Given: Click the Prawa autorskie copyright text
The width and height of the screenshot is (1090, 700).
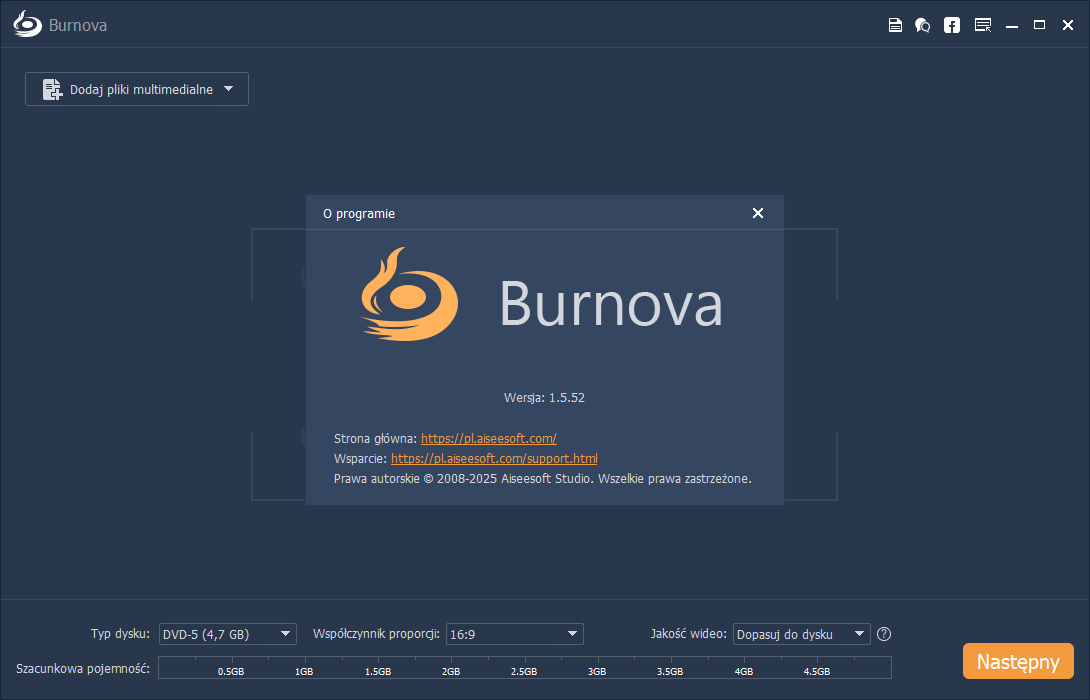Looking at the screenshot, I should point(542,479).
